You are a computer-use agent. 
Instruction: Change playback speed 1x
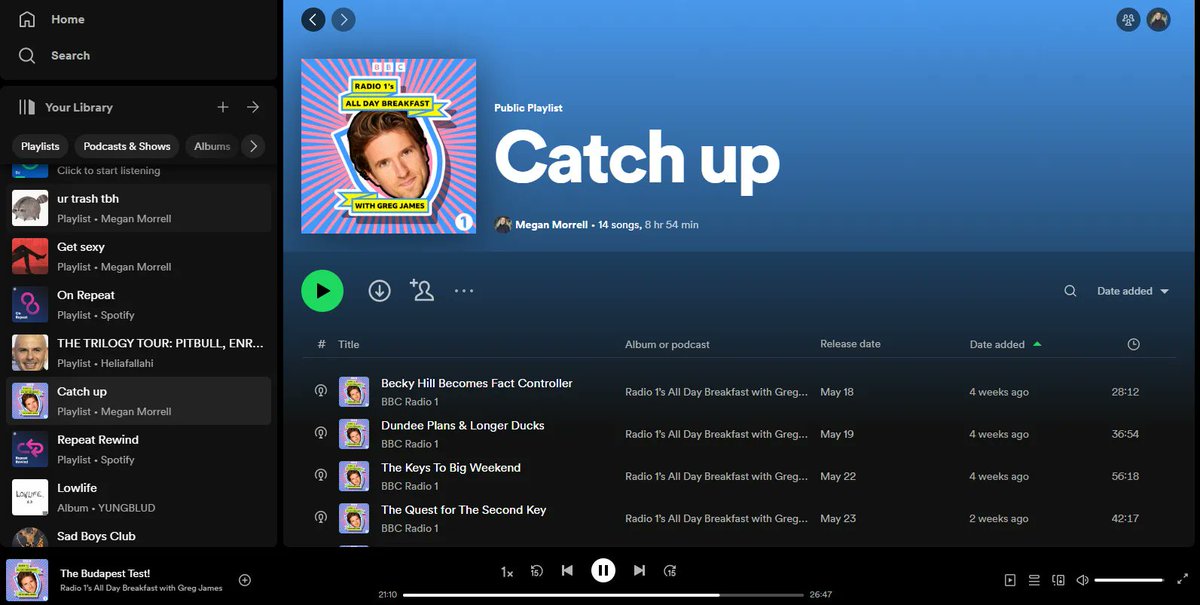[x=507, y=571]
